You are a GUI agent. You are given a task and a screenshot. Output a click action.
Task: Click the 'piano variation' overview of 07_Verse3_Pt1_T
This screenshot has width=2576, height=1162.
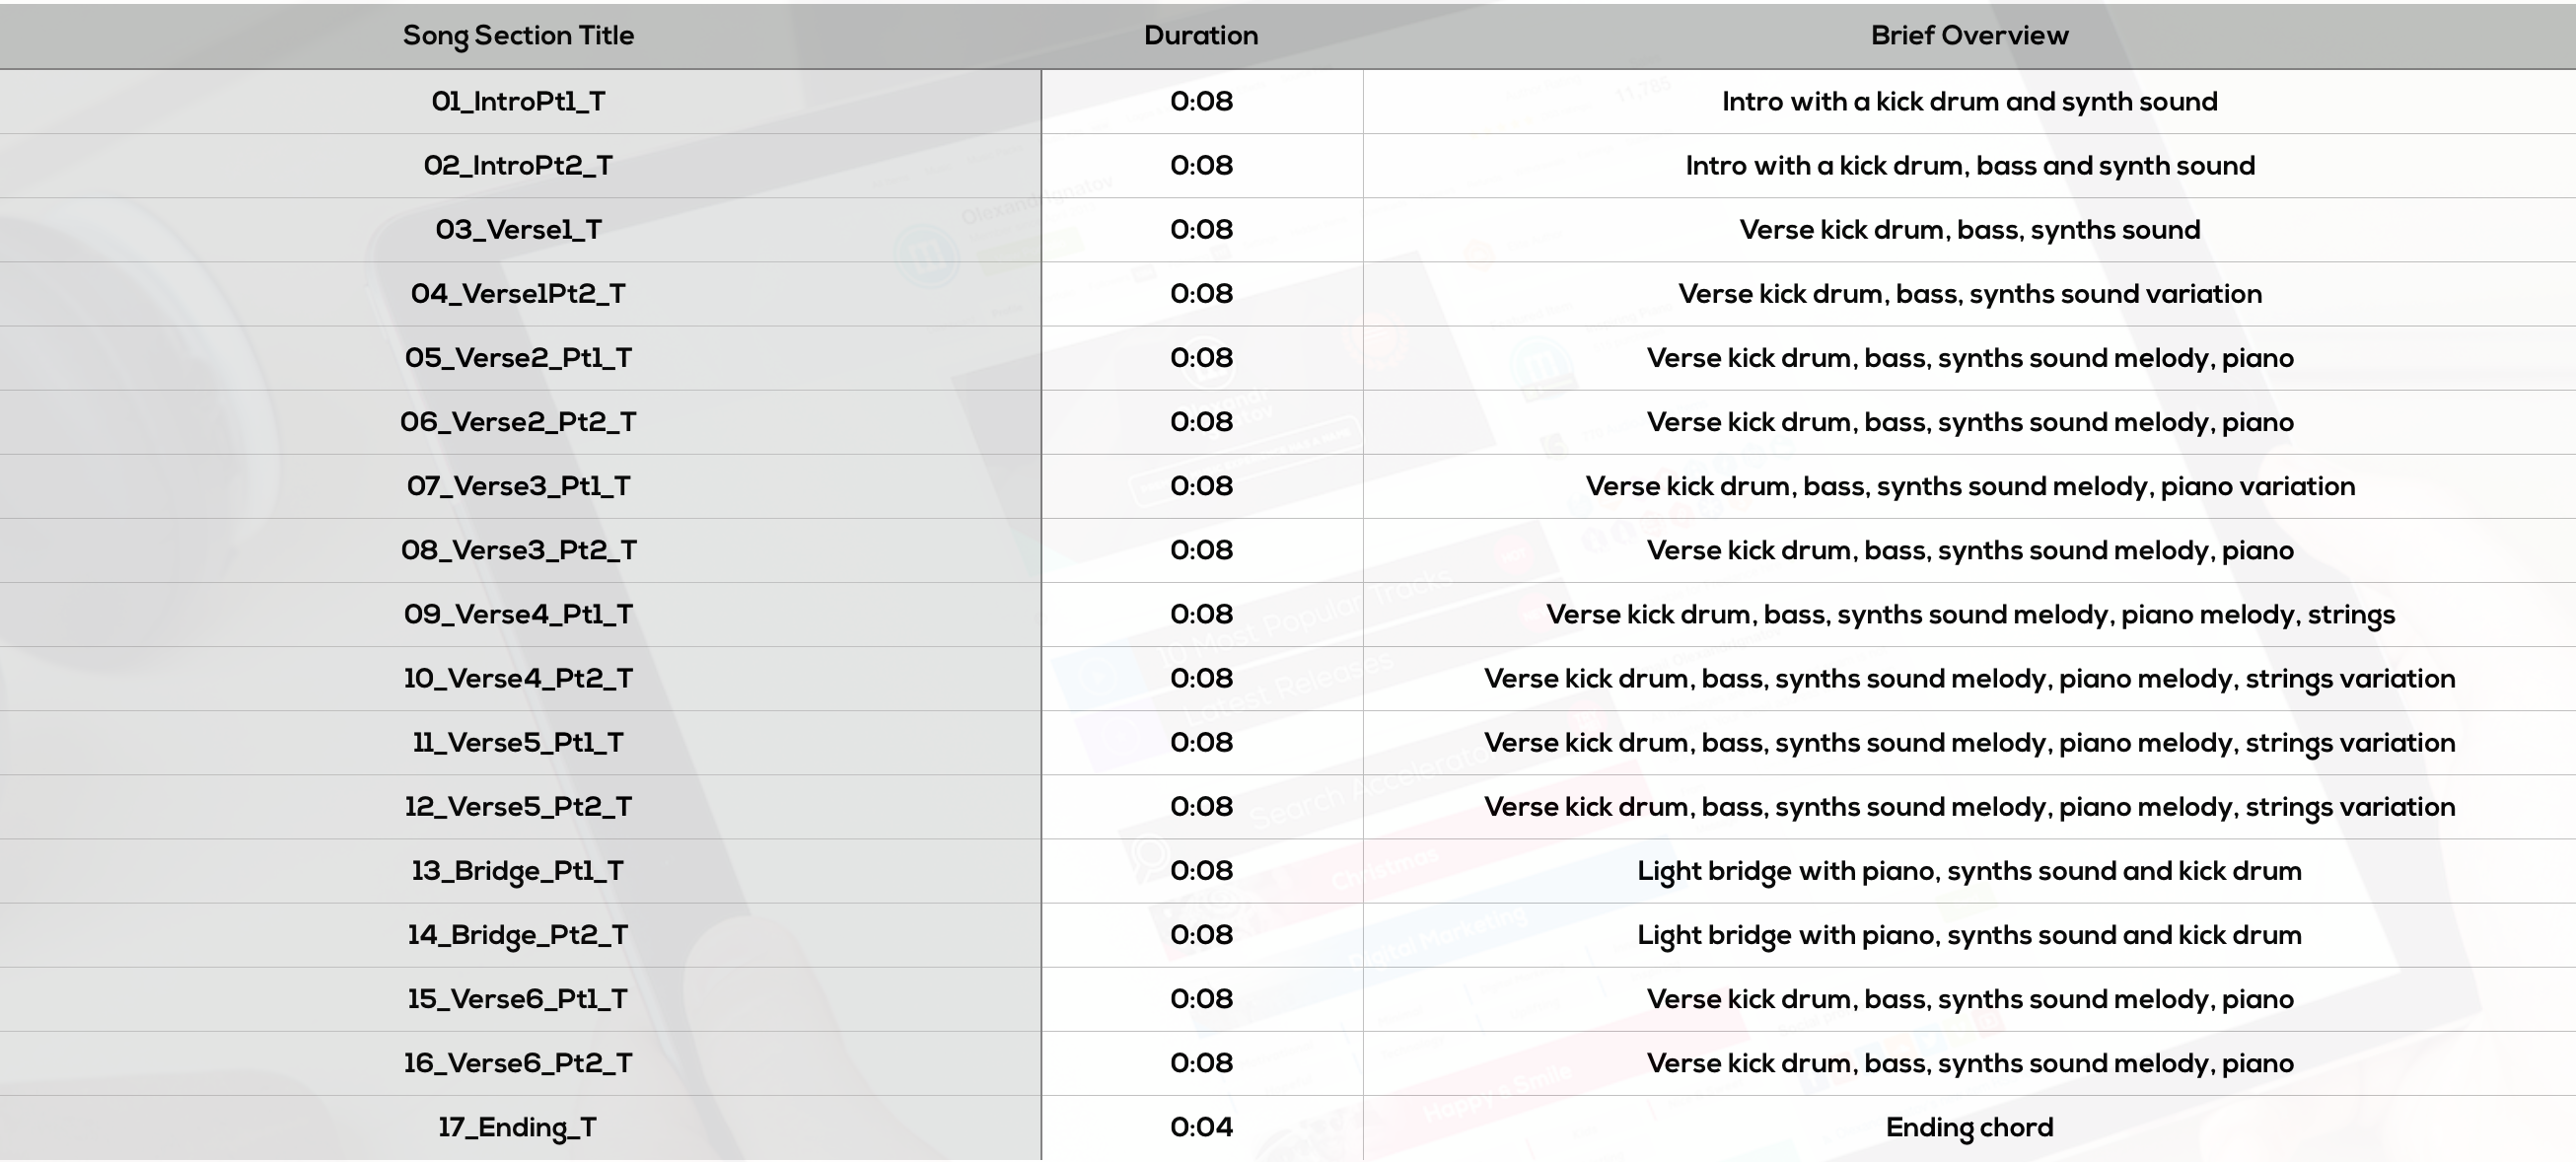[1969, 486]
